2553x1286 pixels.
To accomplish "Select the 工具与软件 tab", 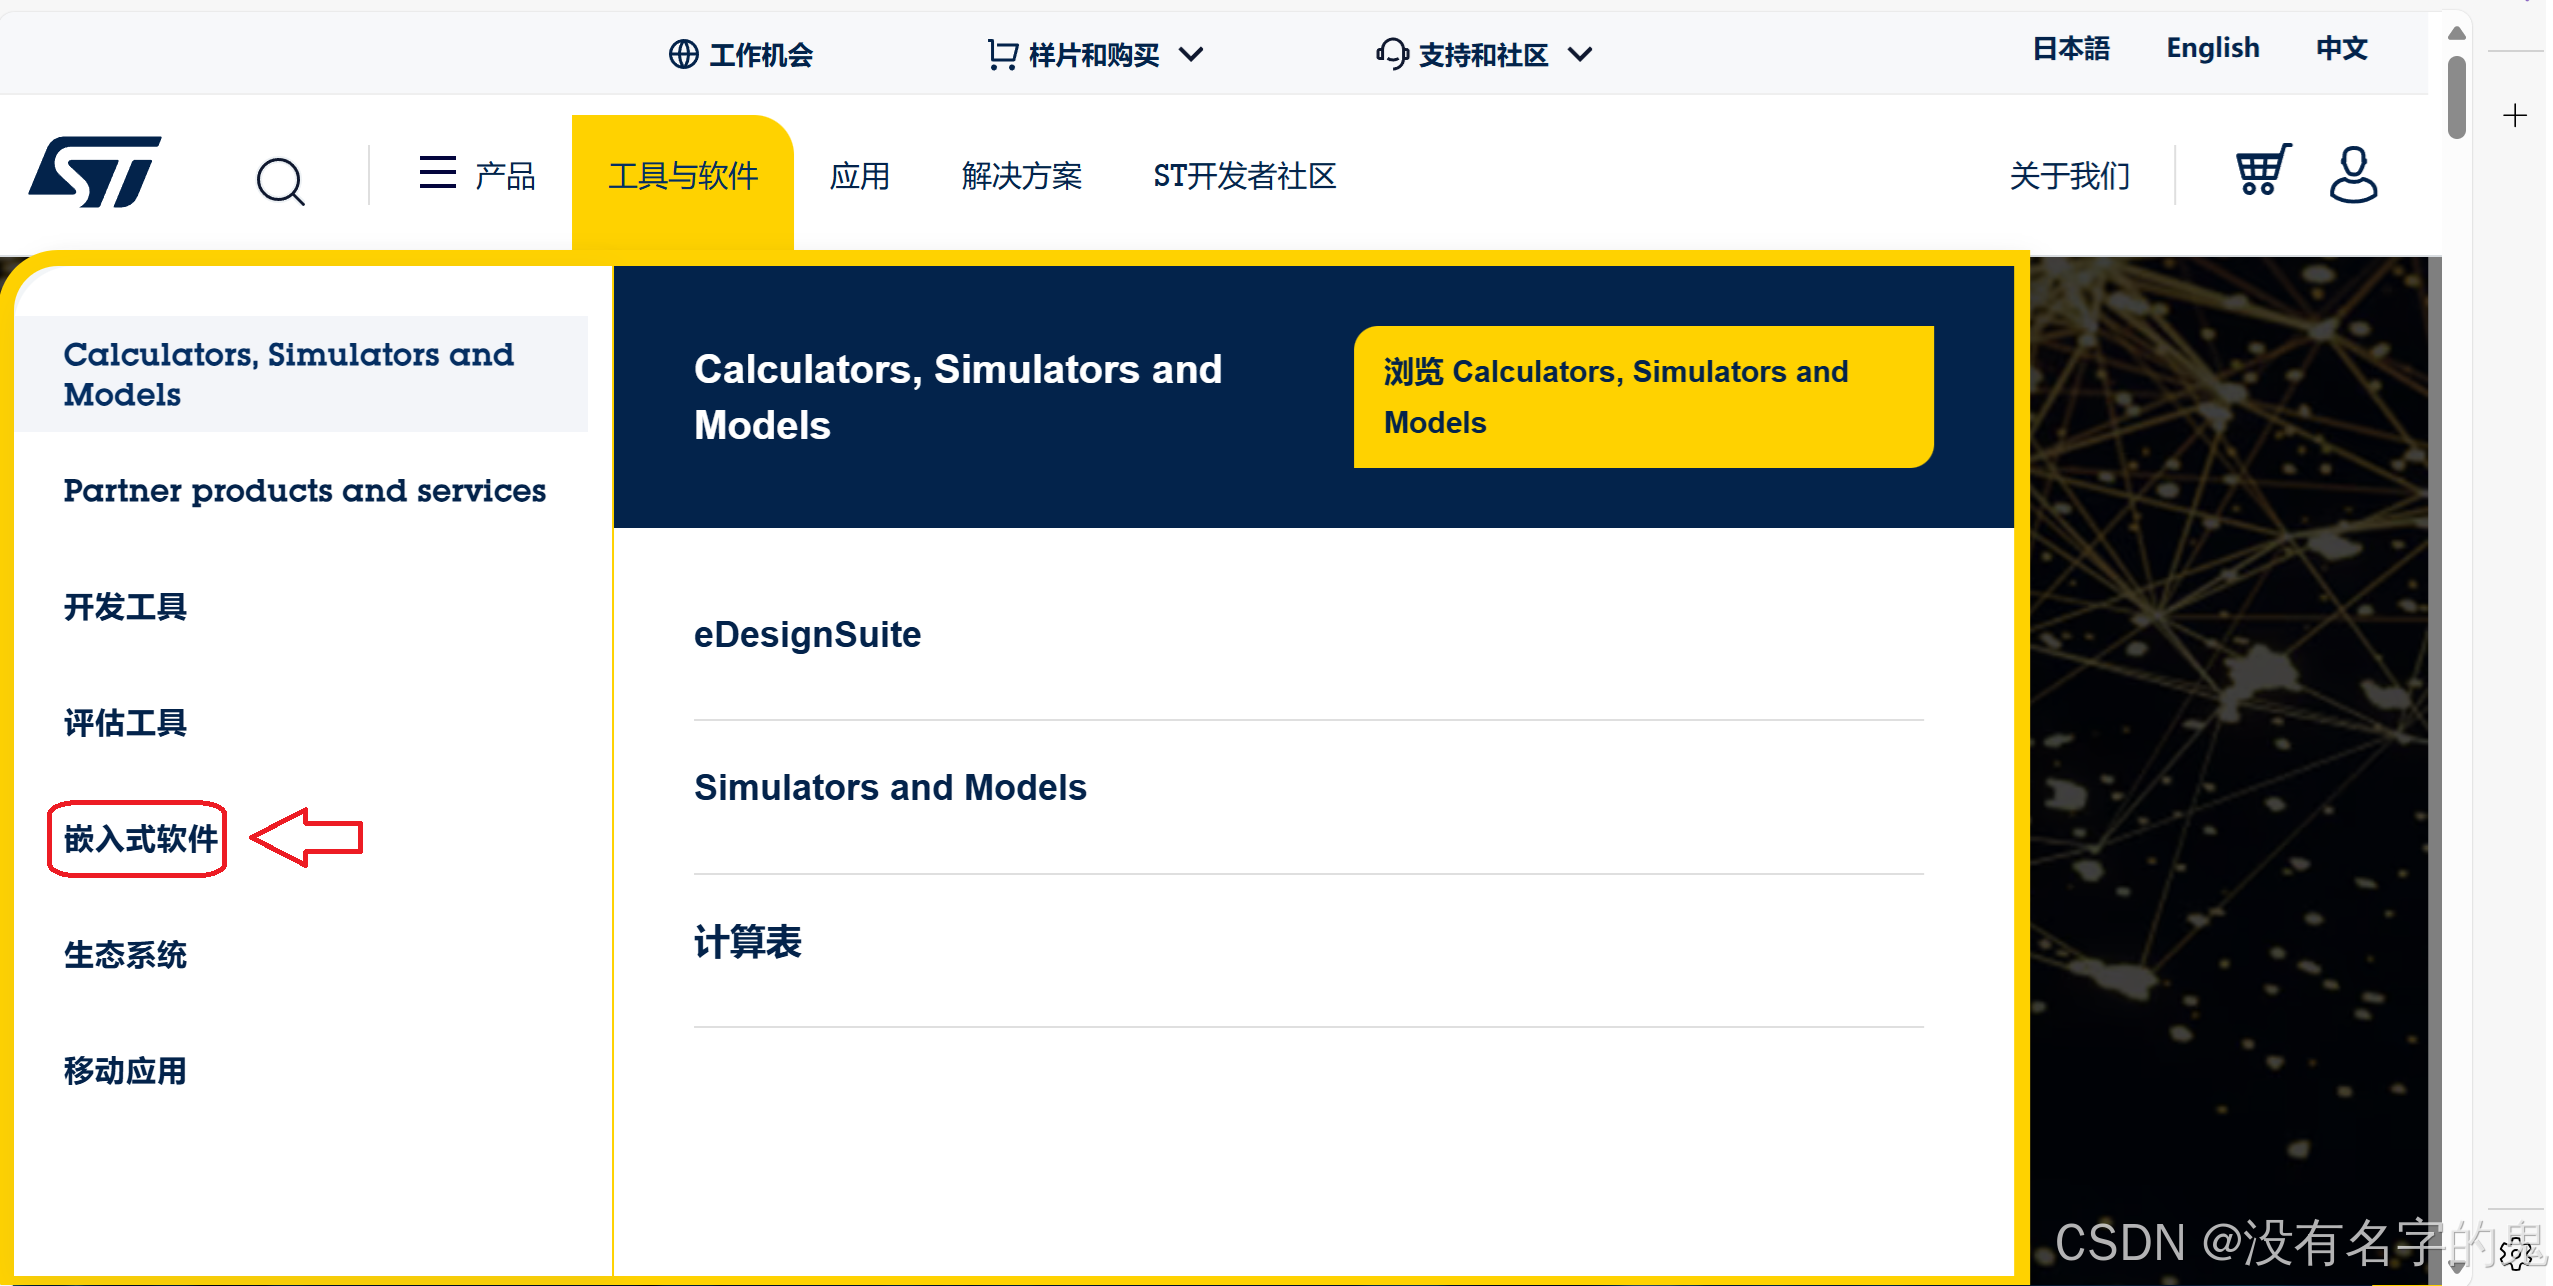I will [683, 180].
